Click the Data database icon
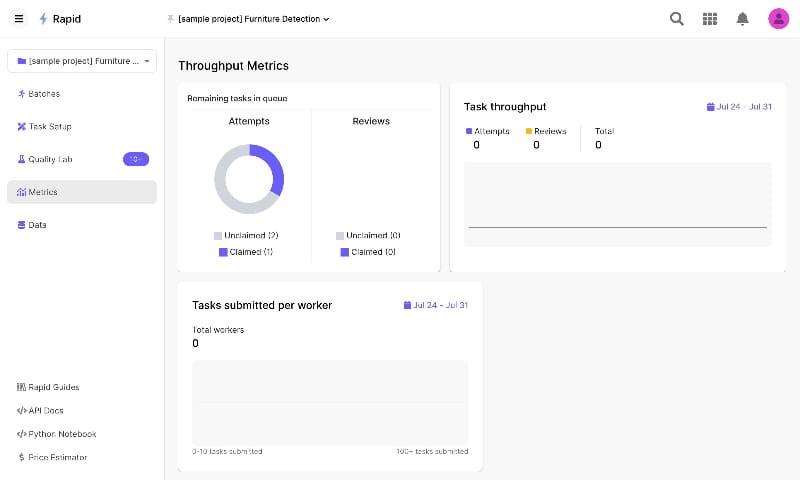Viewport: 800px width, 480px height. coord(21,225)
